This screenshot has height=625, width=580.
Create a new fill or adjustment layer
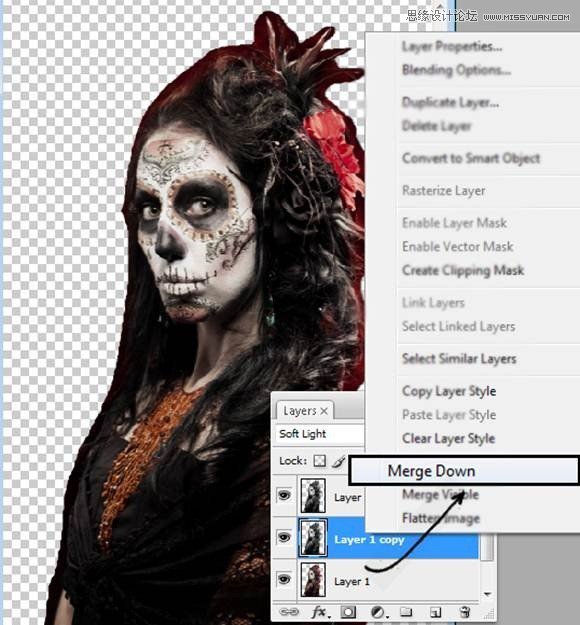click(378, 612)
